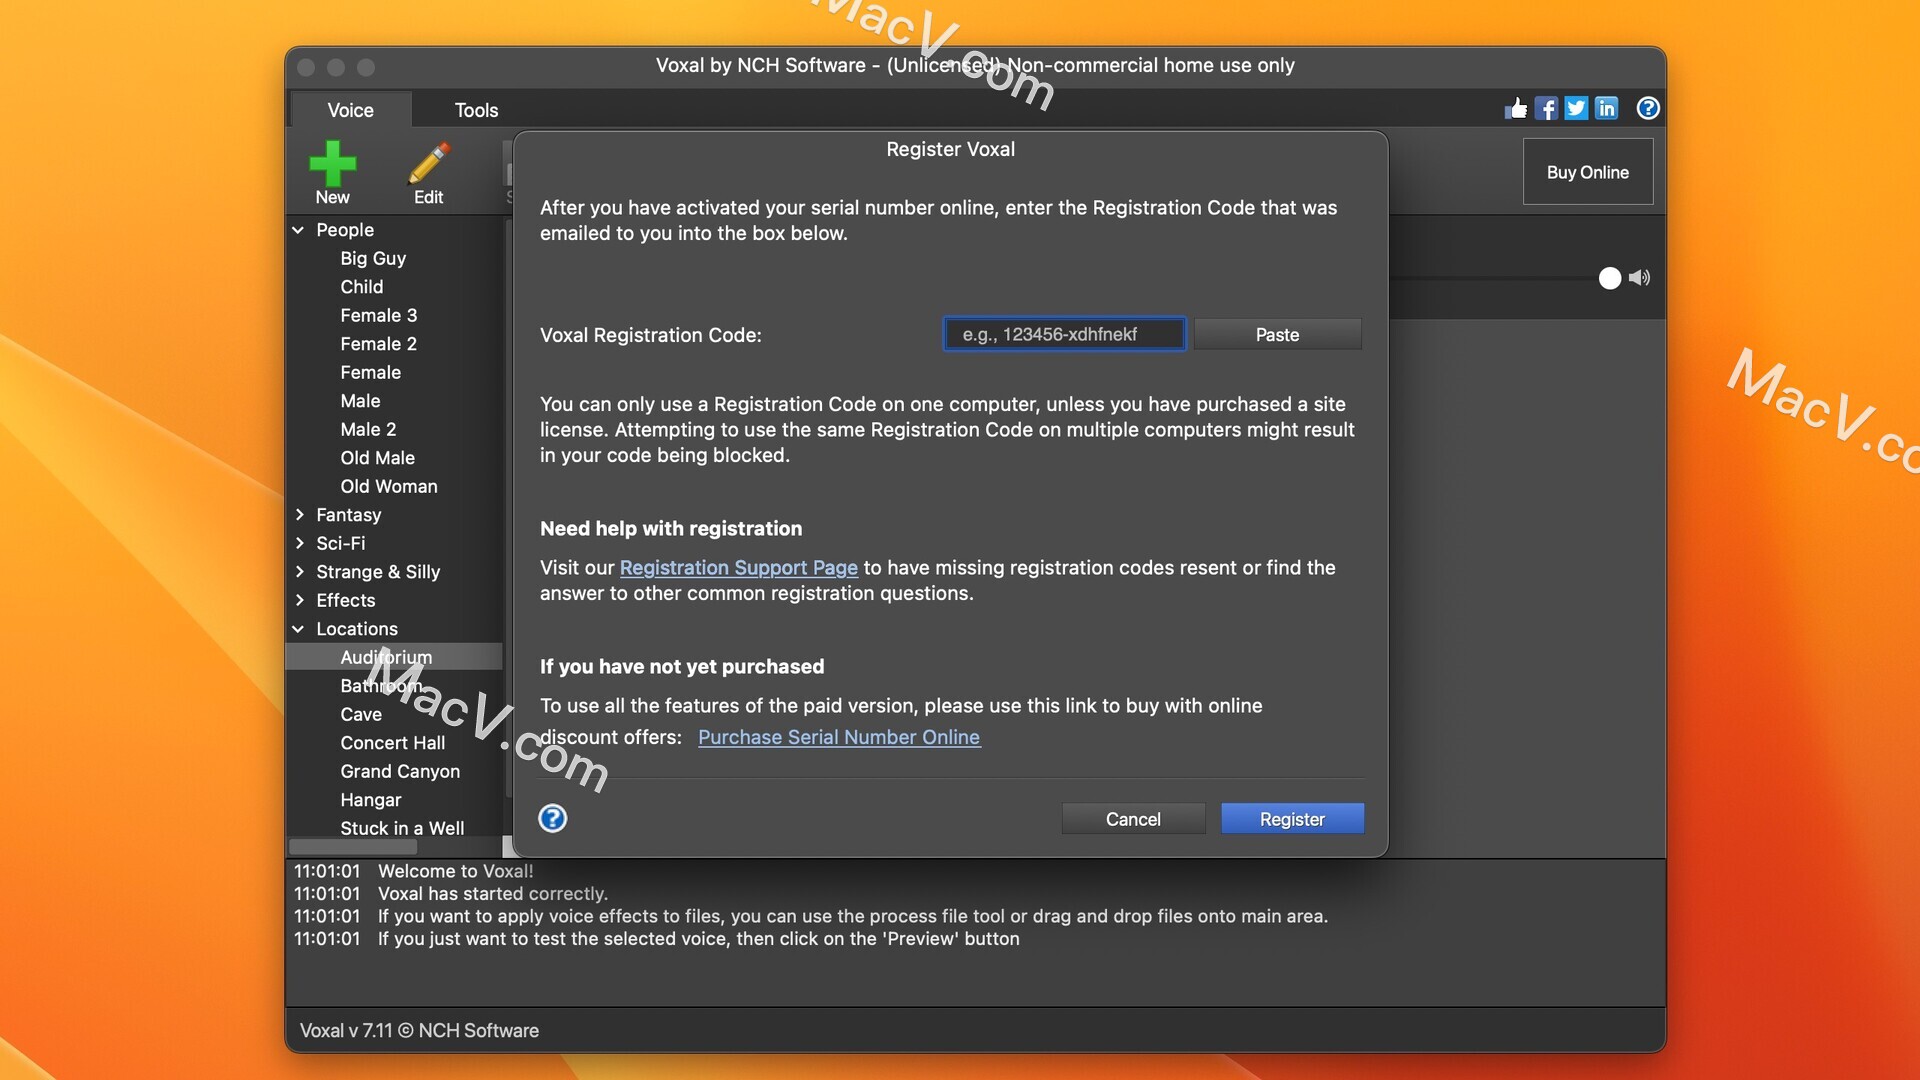Click the thumbs up icon
Viewport: 1920px width, 1080px height.
(x=1518, y=108)
